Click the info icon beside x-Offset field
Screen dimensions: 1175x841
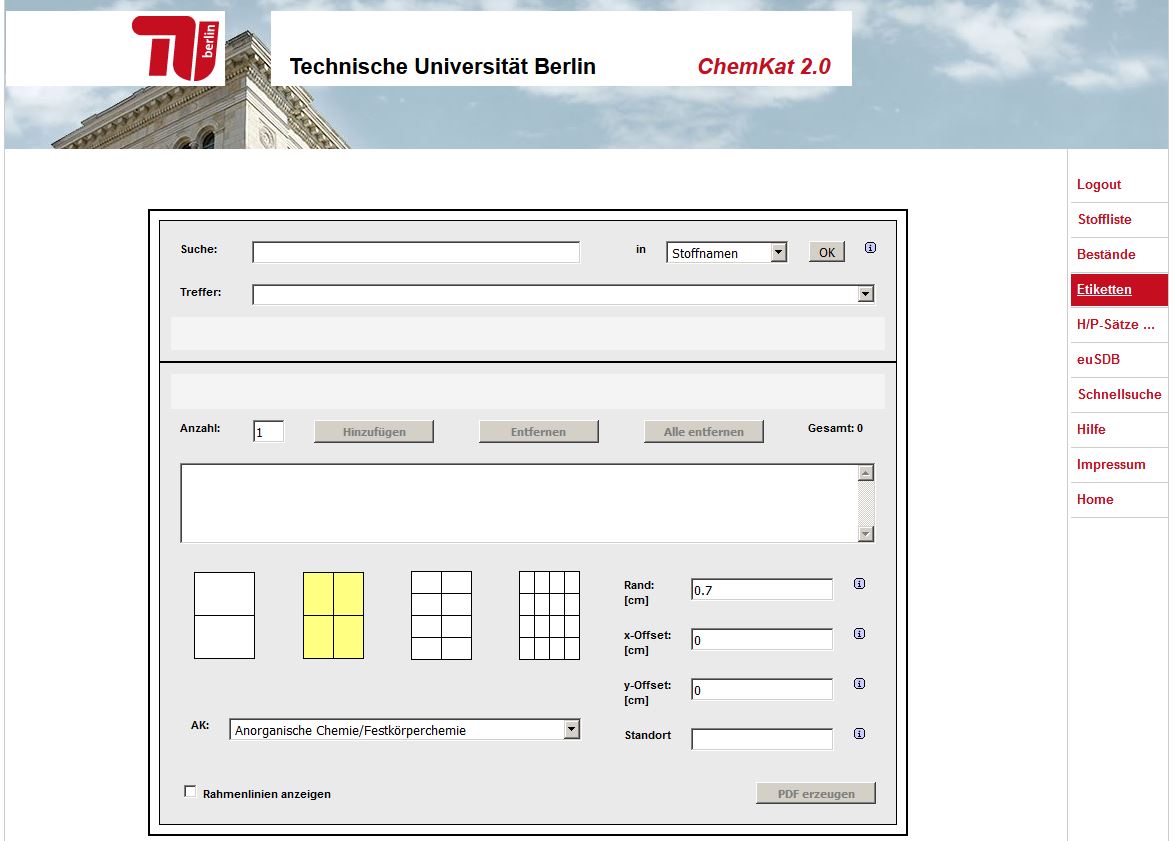859,634
